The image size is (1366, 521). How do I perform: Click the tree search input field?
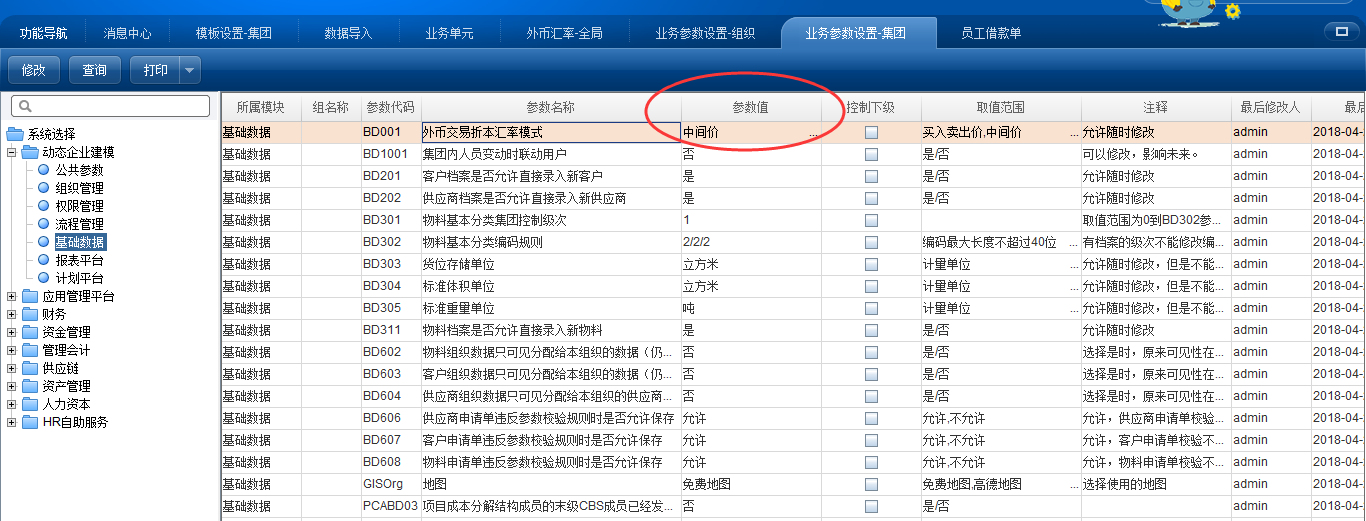[111, 106]
